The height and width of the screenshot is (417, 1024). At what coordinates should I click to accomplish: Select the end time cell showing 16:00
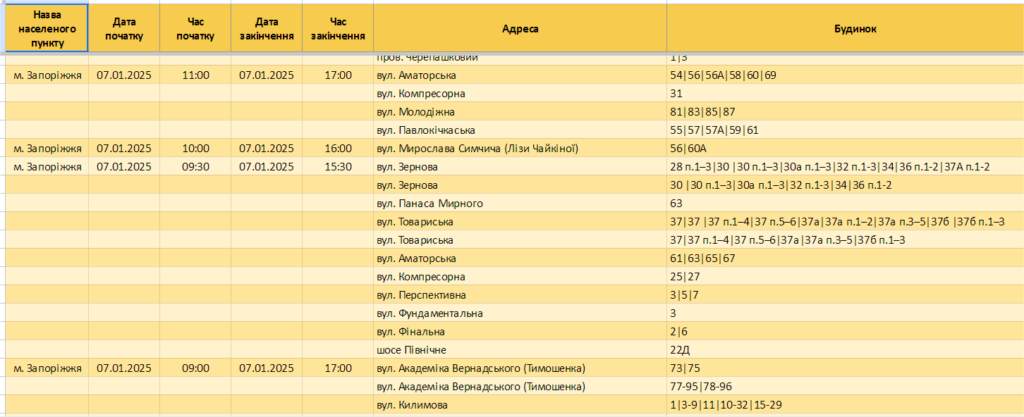tap(338, 149)
